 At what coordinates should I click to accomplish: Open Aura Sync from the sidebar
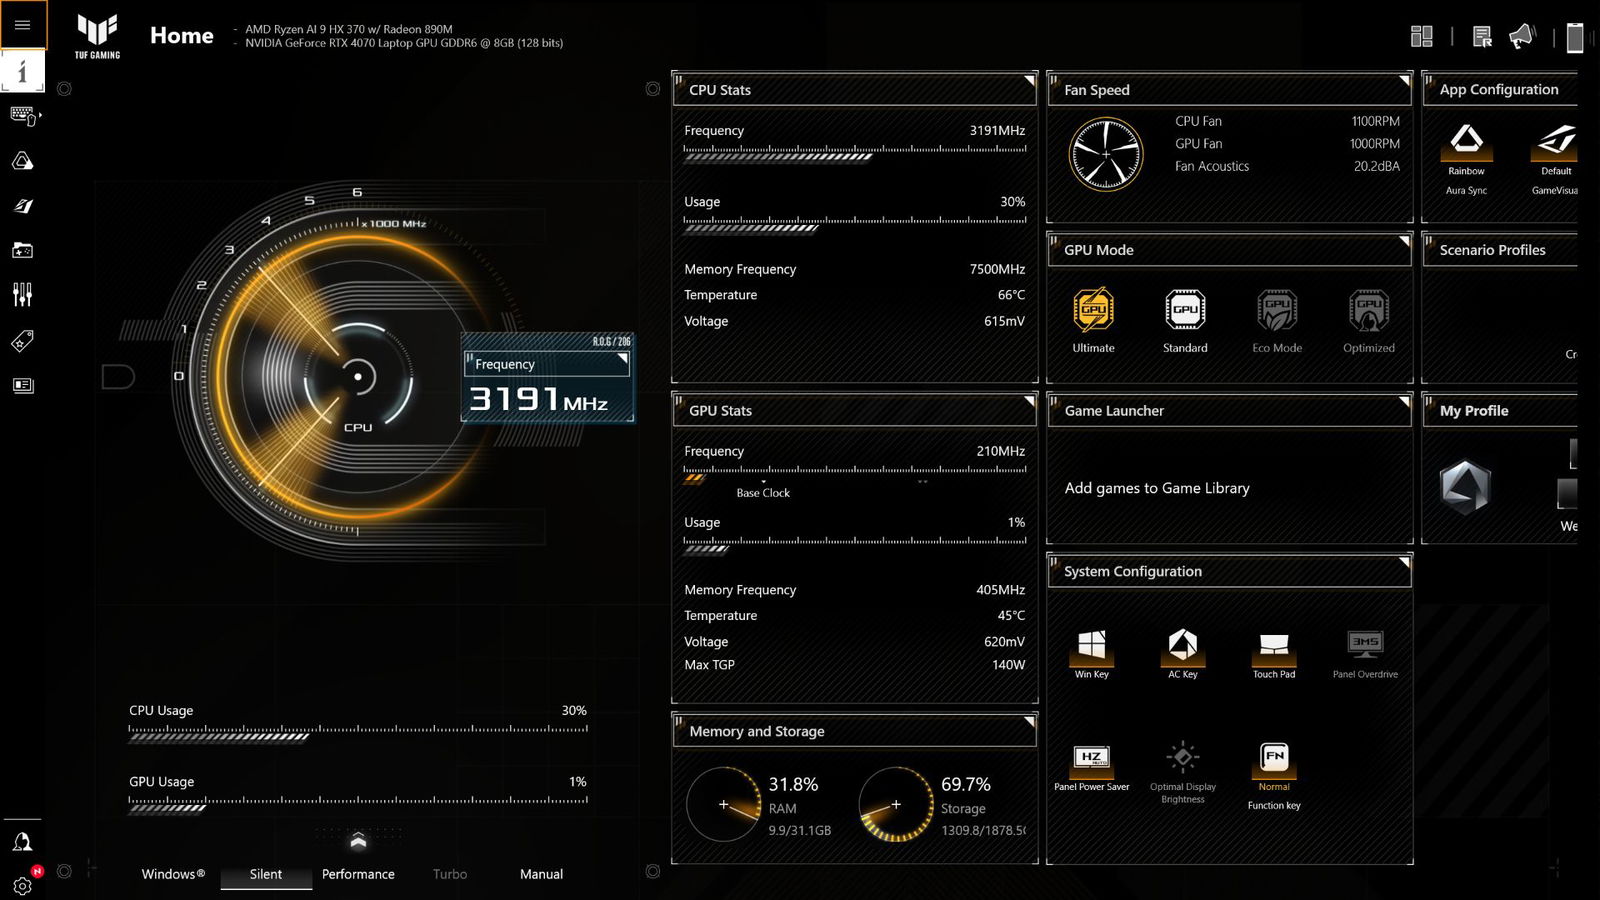(22, 161)
